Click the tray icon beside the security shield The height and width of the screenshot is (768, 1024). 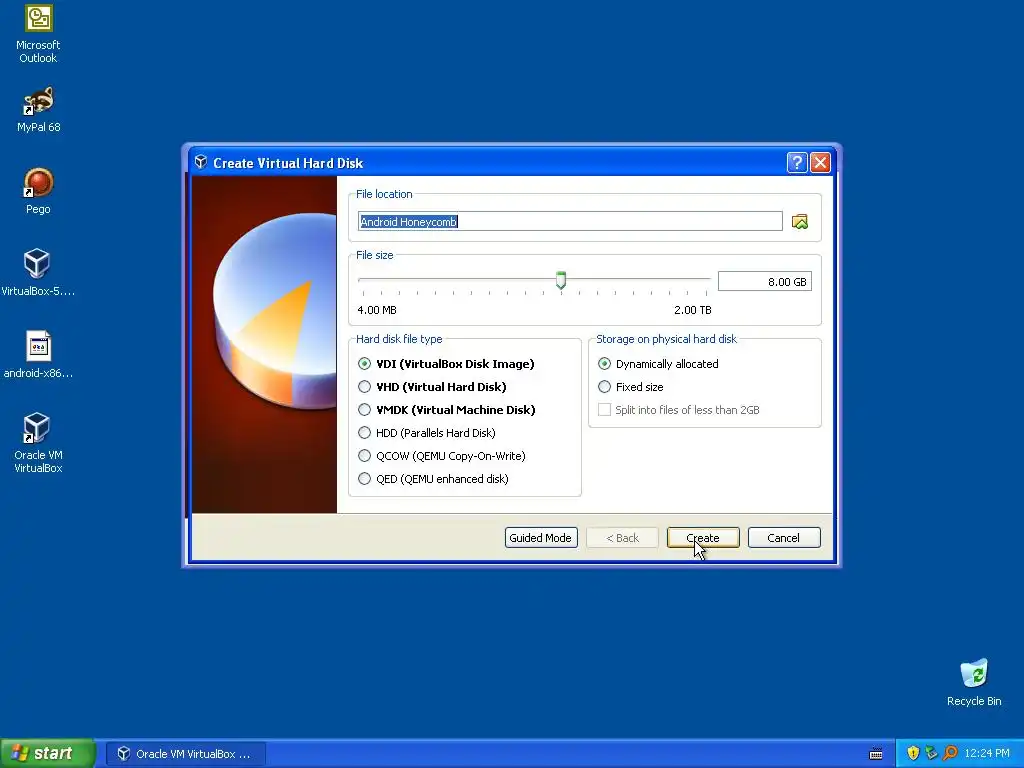(x=931, y=753)
